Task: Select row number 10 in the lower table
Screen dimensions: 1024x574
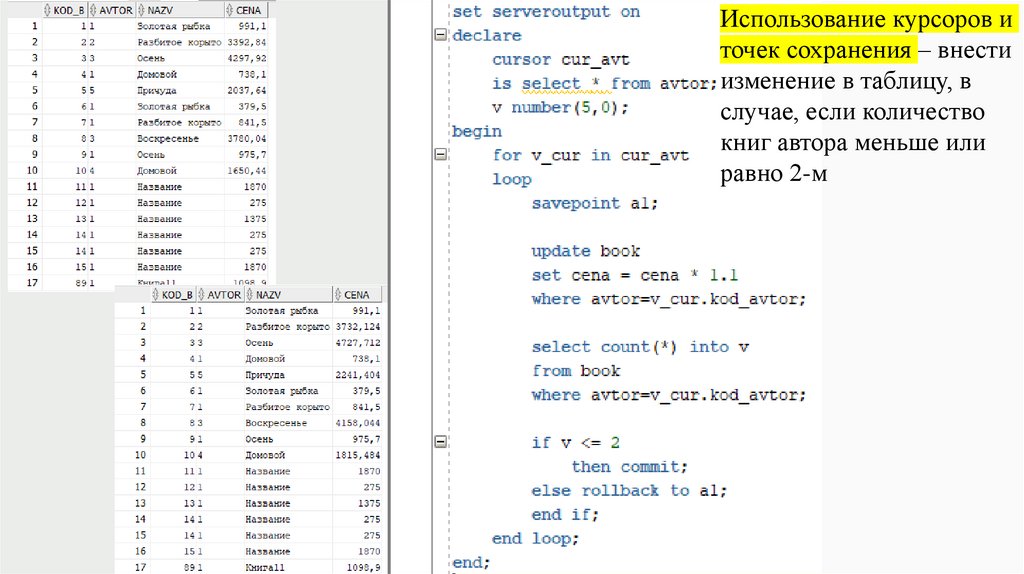Action: (140, 455)
